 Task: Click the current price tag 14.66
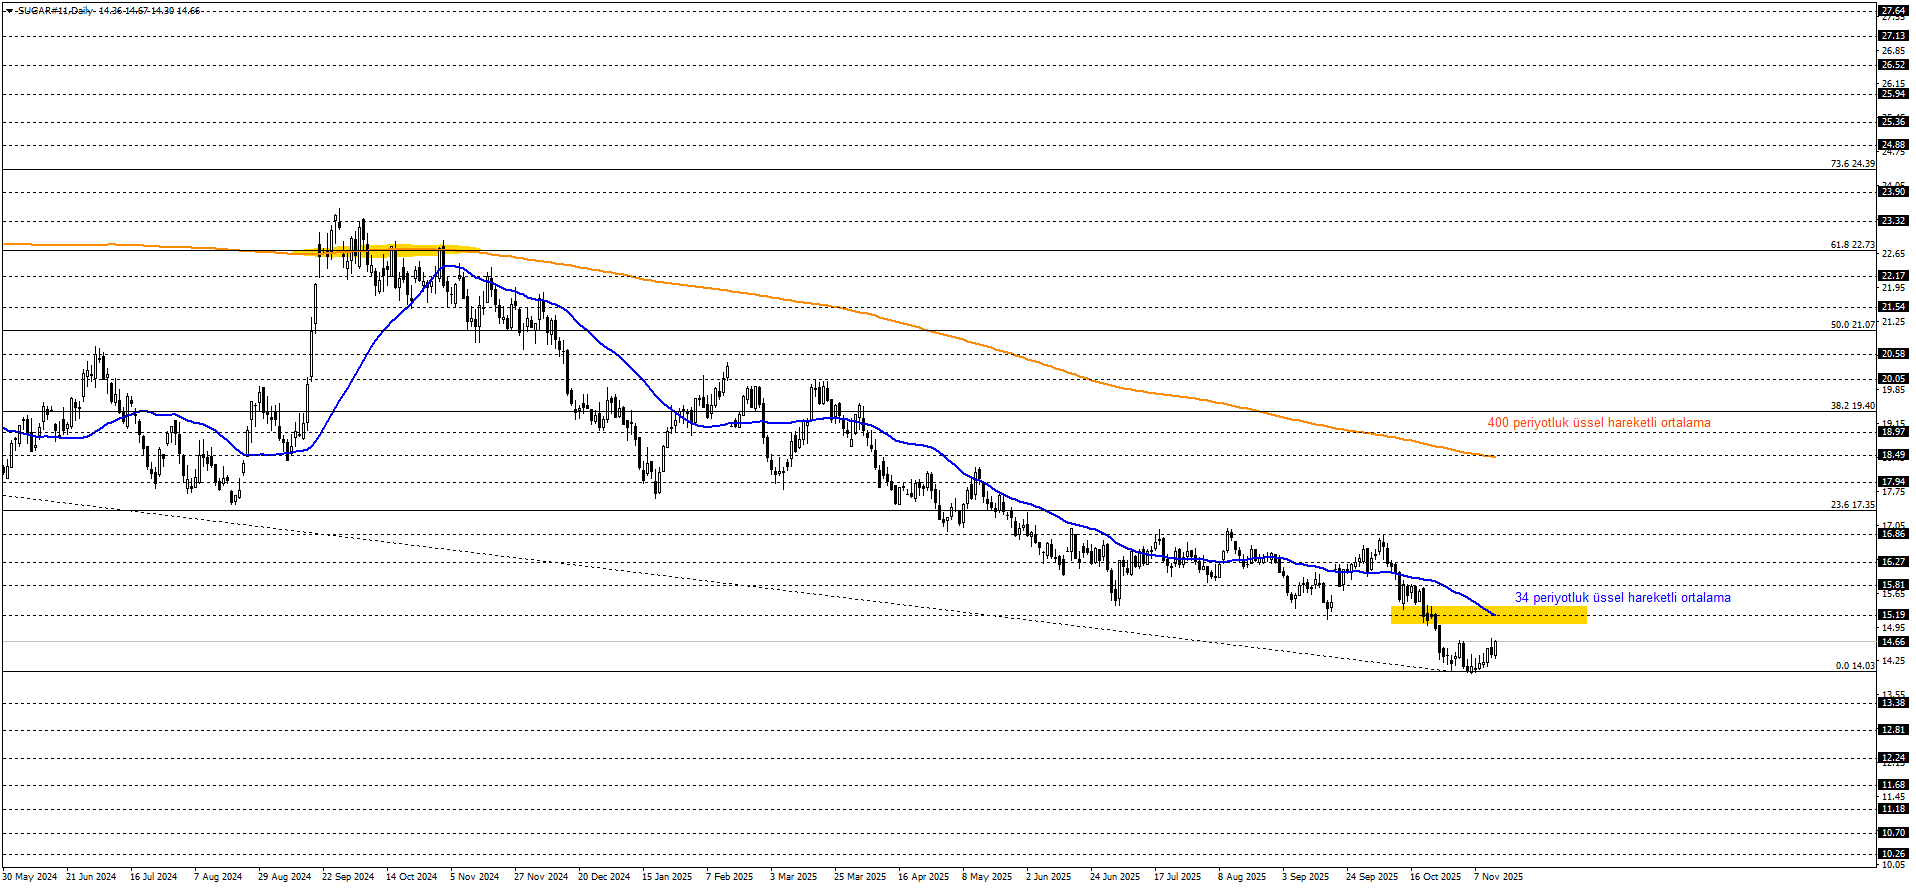(1892, 642)
